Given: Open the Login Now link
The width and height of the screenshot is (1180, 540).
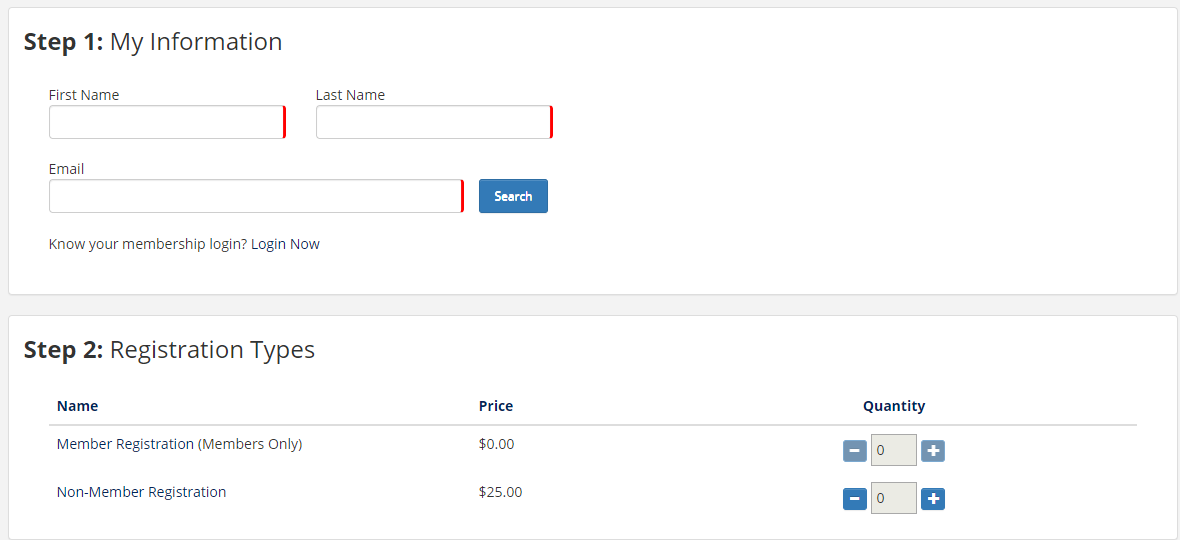Looking at the screenshot, I should (x=285, y=244).
